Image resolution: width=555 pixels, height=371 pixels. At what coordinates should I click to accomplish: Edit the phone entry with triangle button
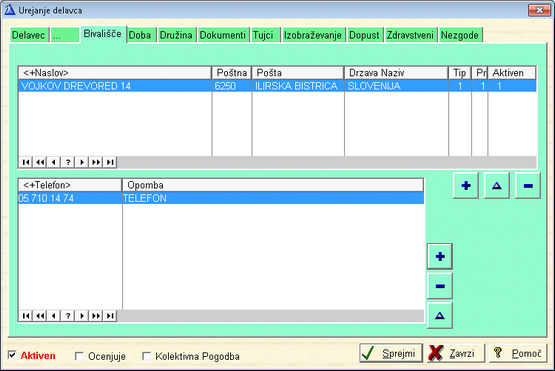click(440, 315)
